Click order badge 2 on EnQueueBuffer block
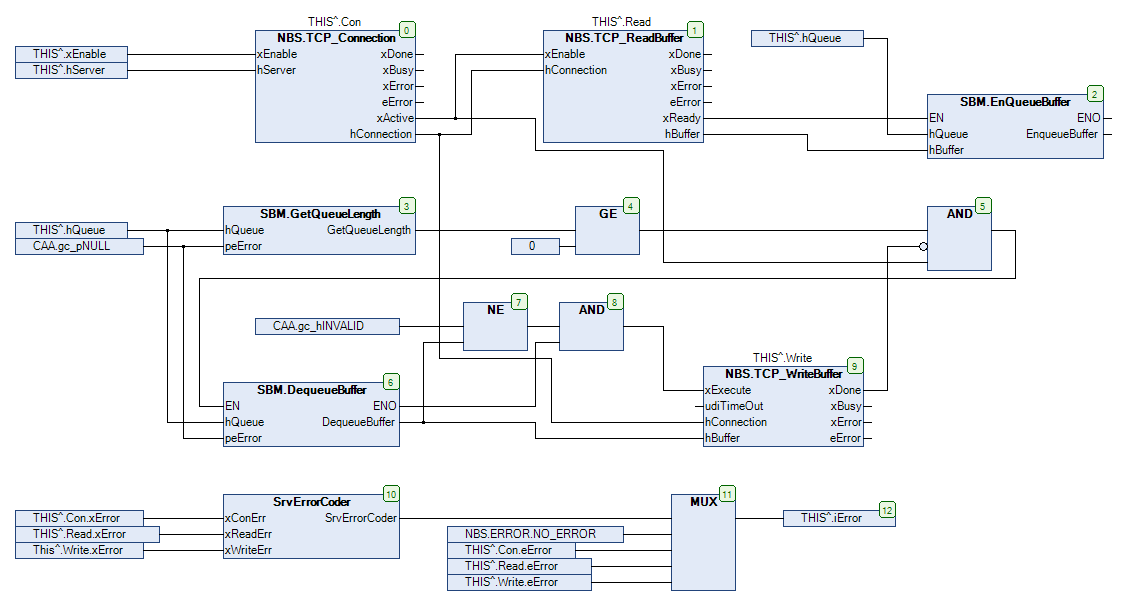 1096,94
